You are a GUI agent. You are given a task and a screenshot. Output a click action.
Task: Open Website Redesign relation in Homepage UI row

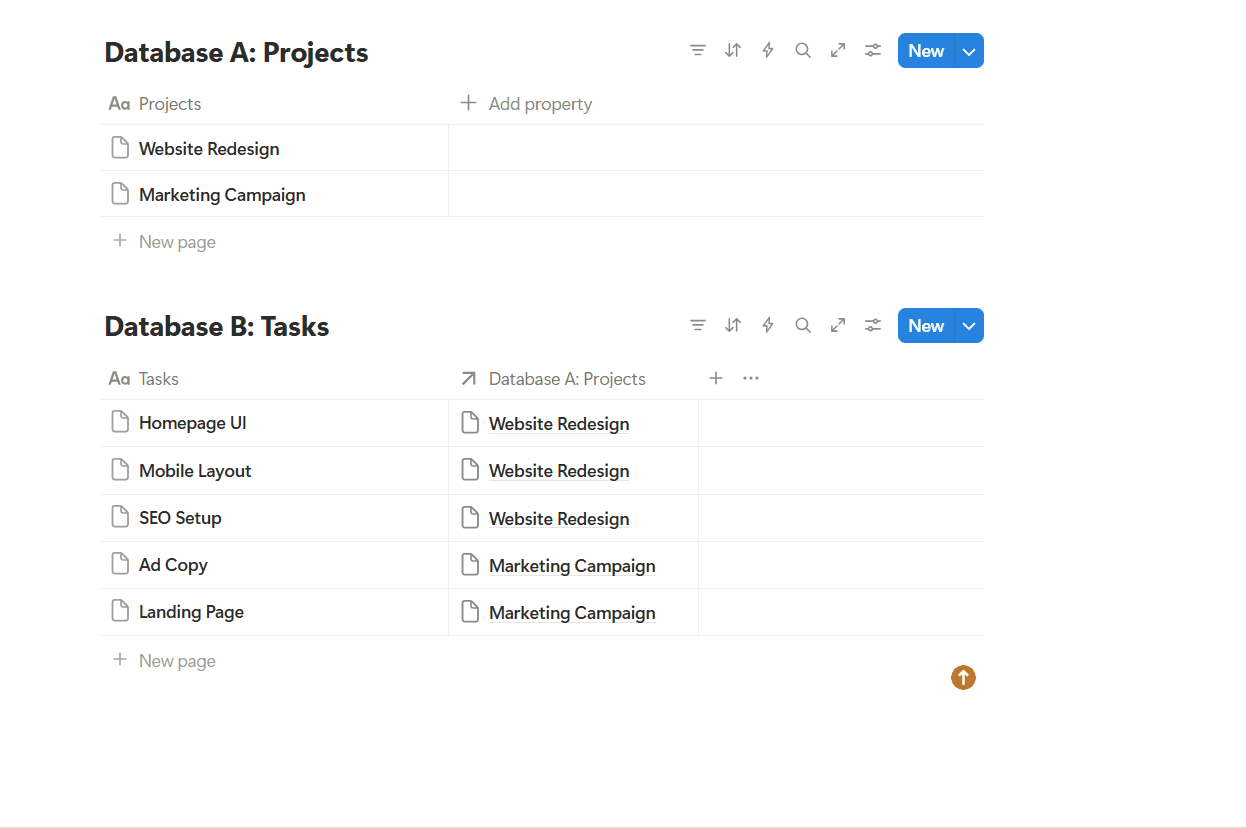[559, 424]
